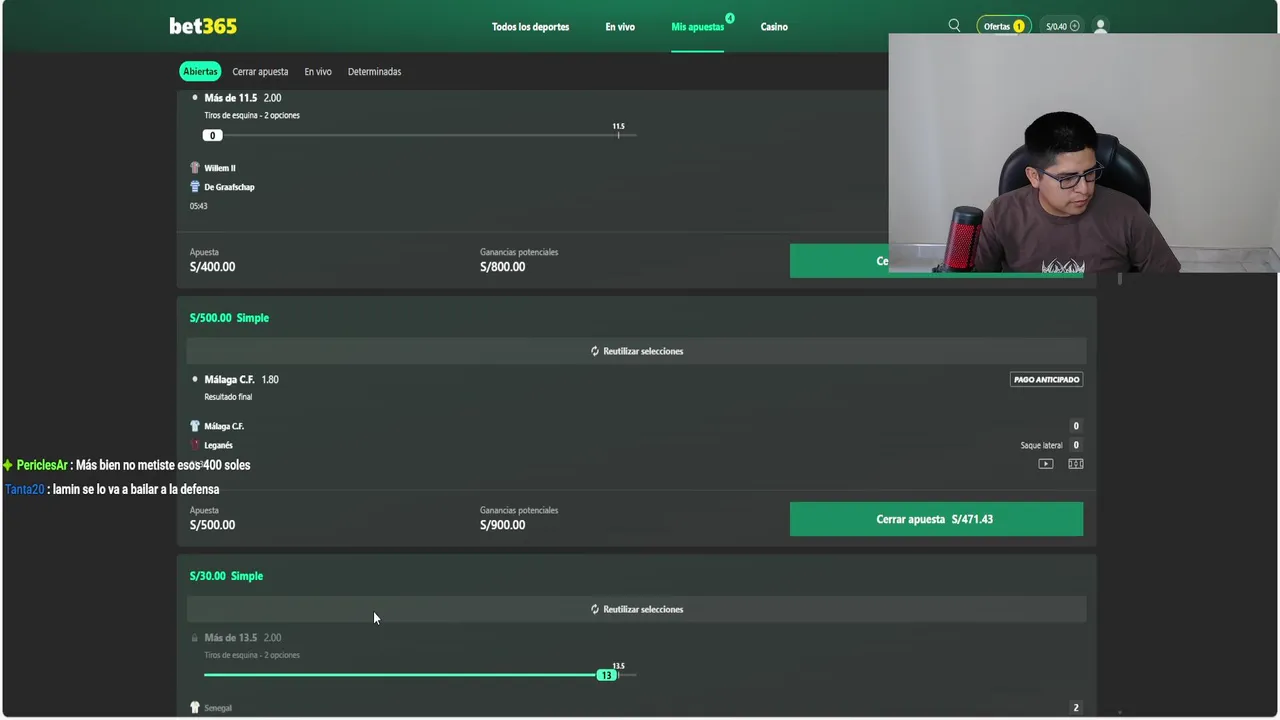
Task: Click reuse icon in S/500.00 bet
Action: pyautogui.click(x=595, y=351)
